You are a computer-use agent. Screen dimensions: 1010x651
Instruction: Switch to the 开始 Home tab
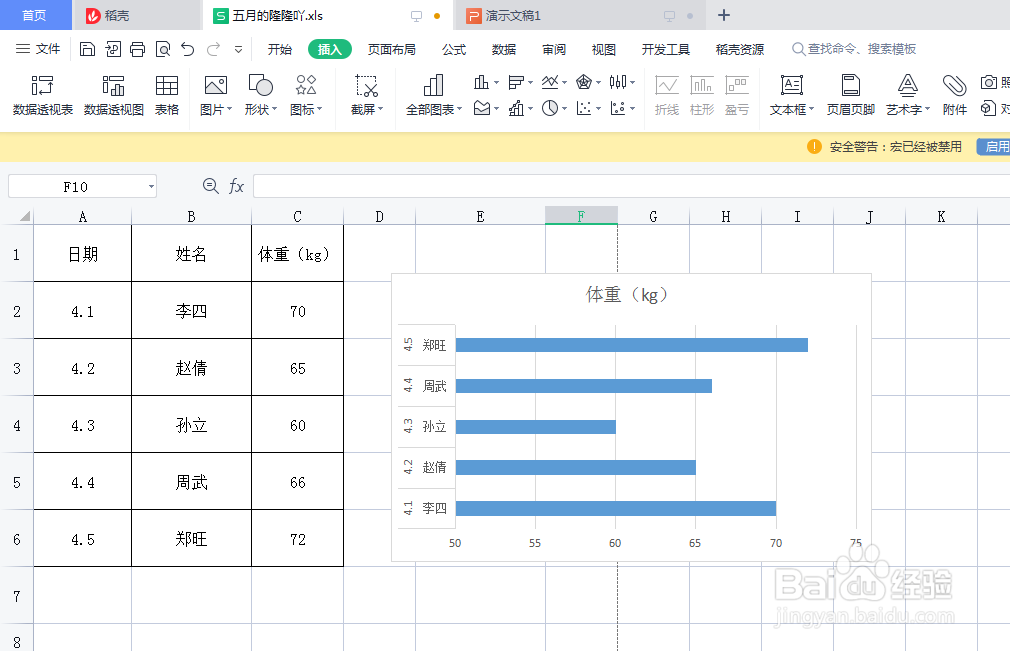280,50
